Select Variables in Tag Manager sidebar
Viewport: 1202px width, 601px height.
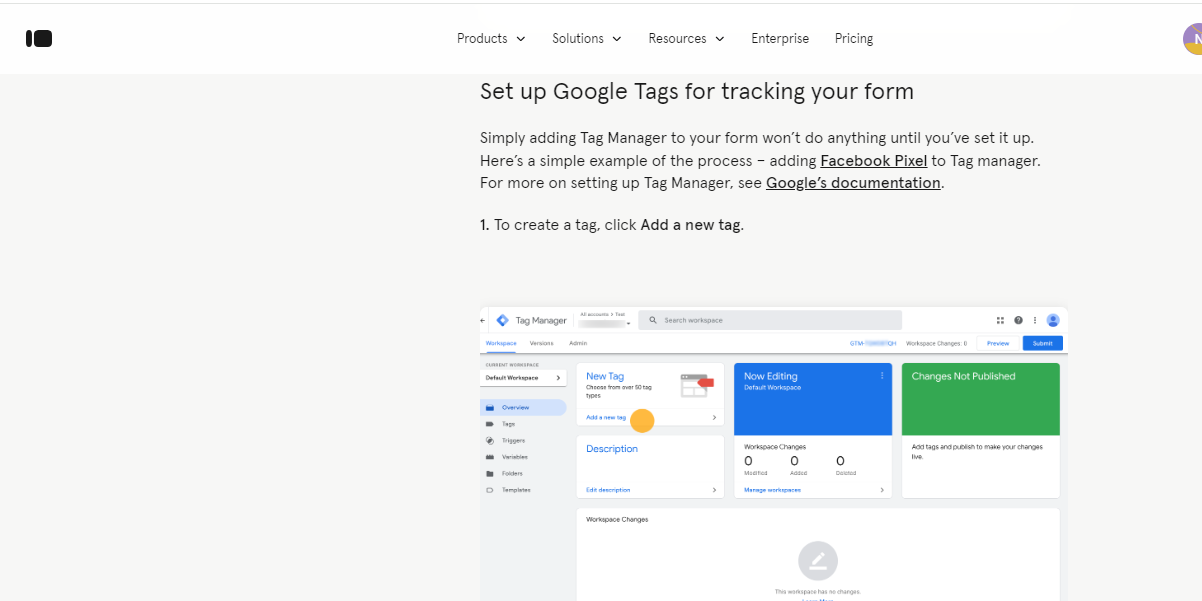tap(515, 457)
